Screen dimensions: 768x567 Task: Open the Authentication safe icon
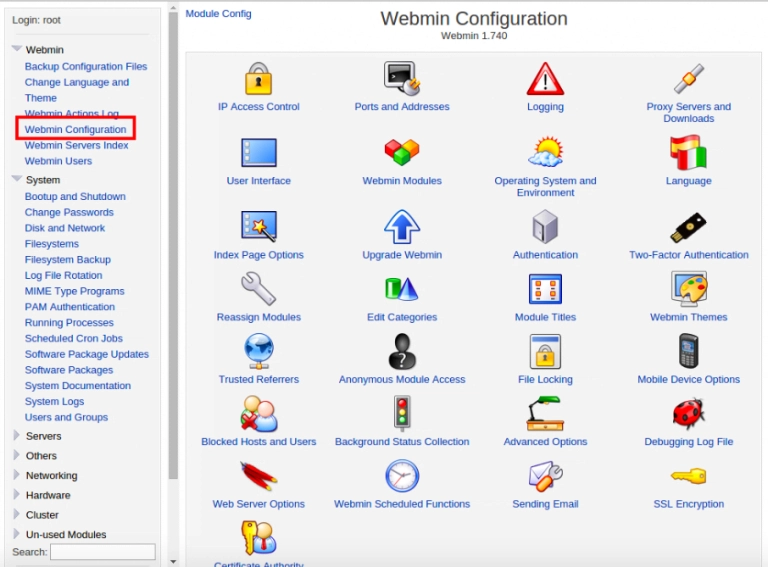545,226
